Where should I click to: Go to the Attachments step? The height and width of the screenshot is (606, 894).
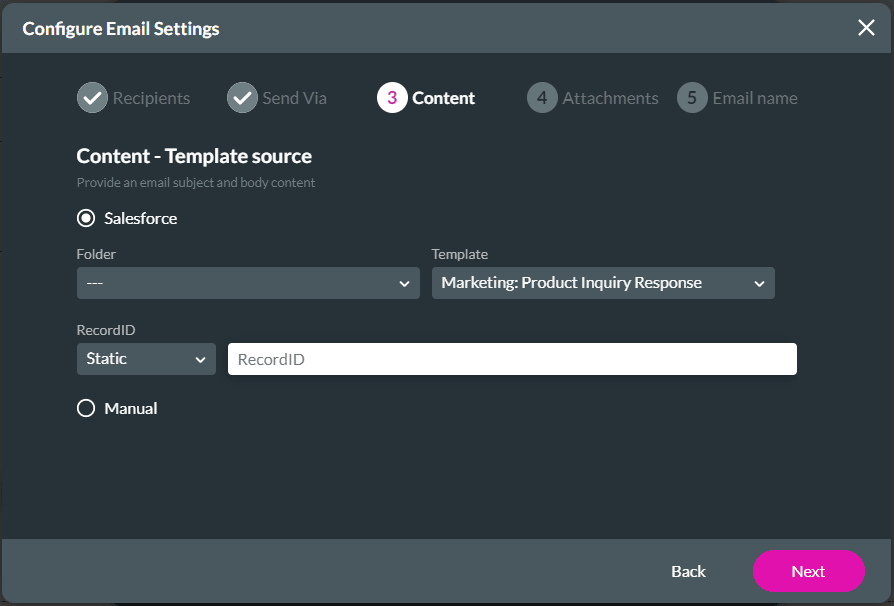[593, 97]
